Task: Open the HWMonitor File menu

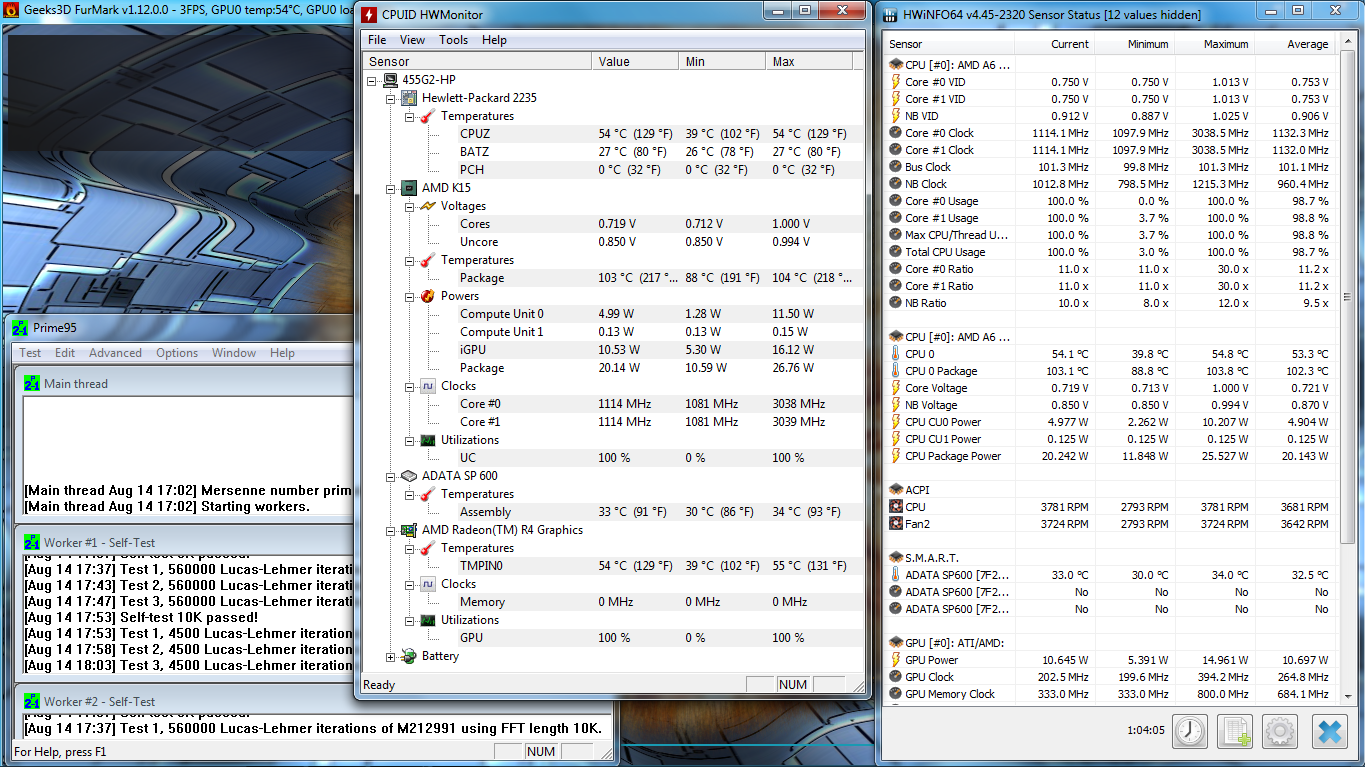Action: click(377, 40)
